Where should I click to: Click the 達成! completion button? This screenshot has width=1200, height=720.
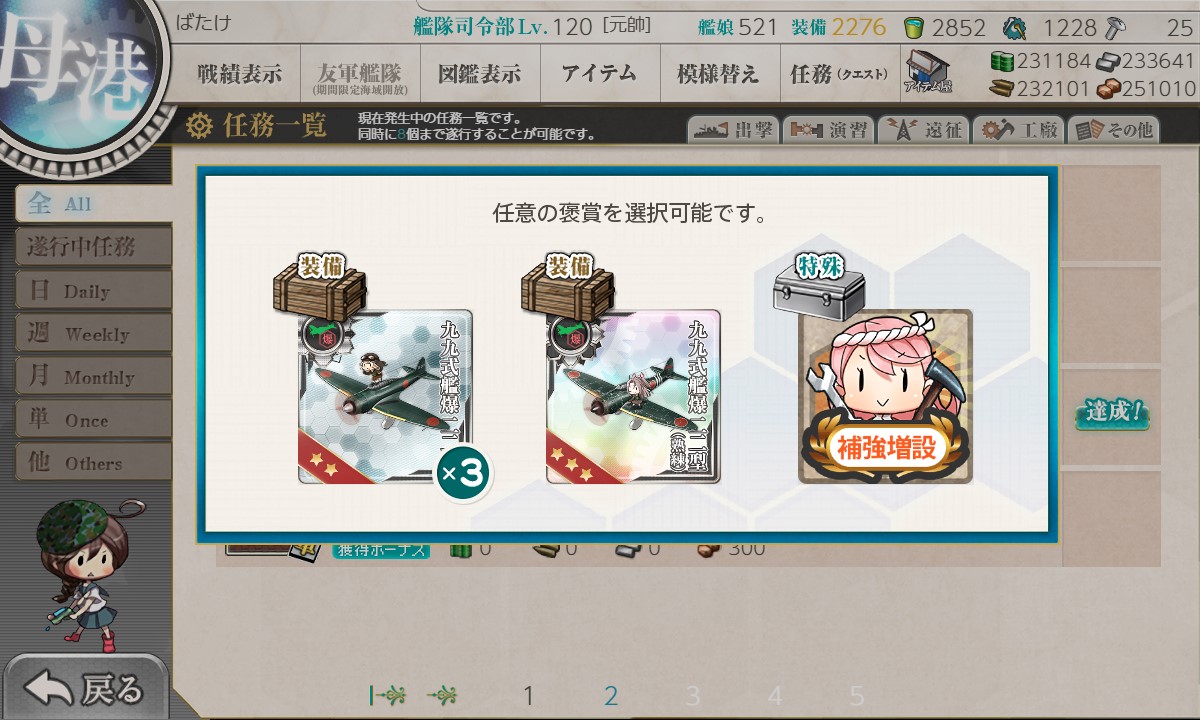[1111, 412]
